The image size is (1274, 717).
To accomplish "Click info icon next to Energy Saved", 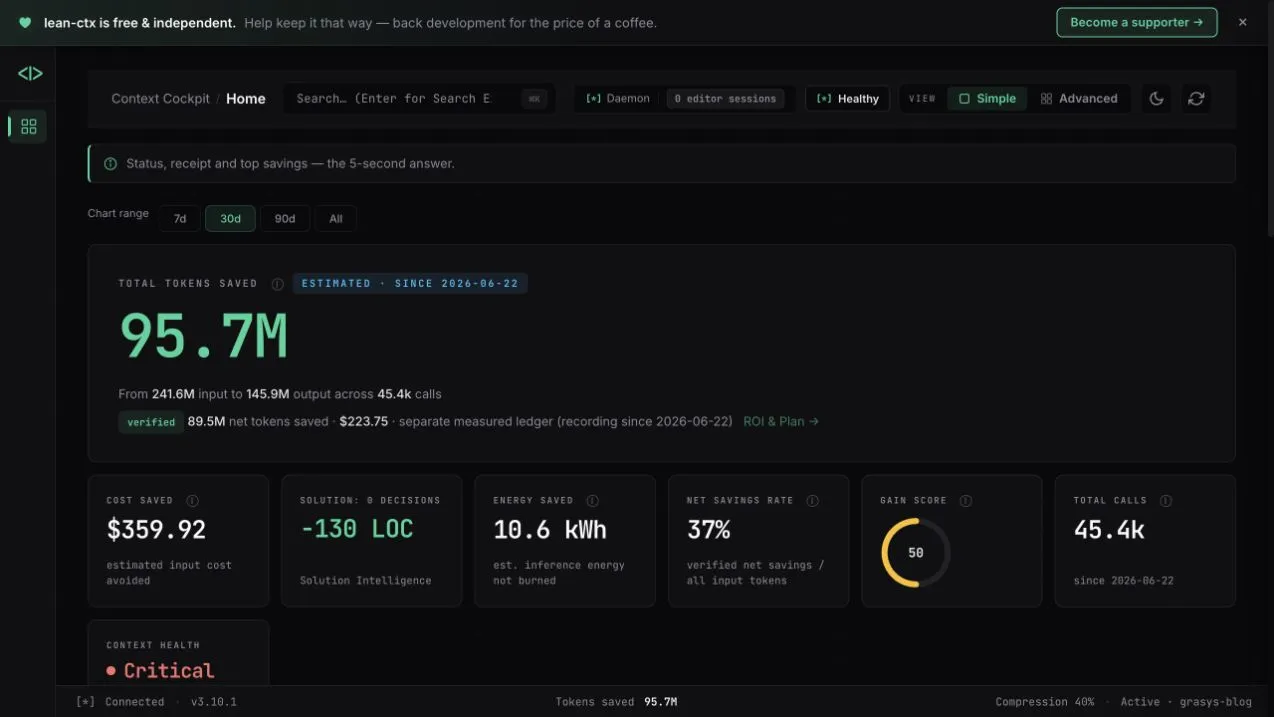I will coord(592,500).
